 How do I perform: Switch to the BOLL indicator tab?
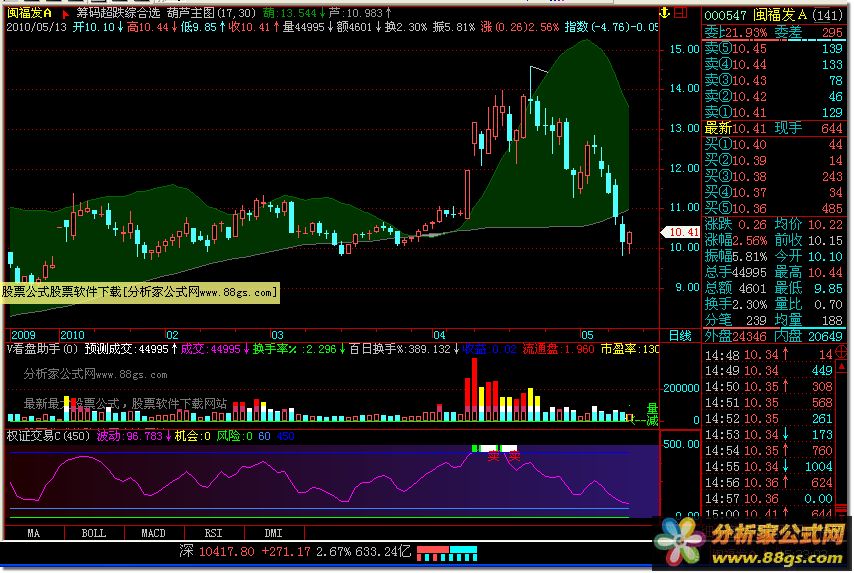pyautogui.click(x=94, y=533)
